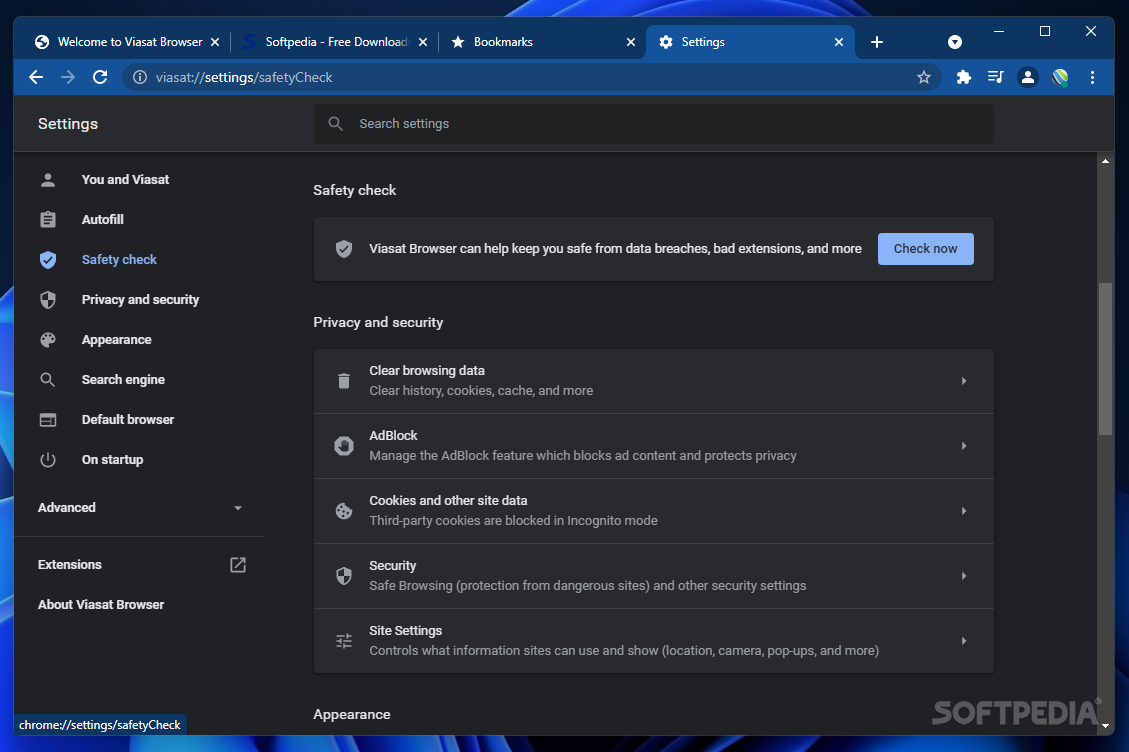Open AdBlock settings row
The height and width of the screenshot is (752, 1129).
coord(653,446)
